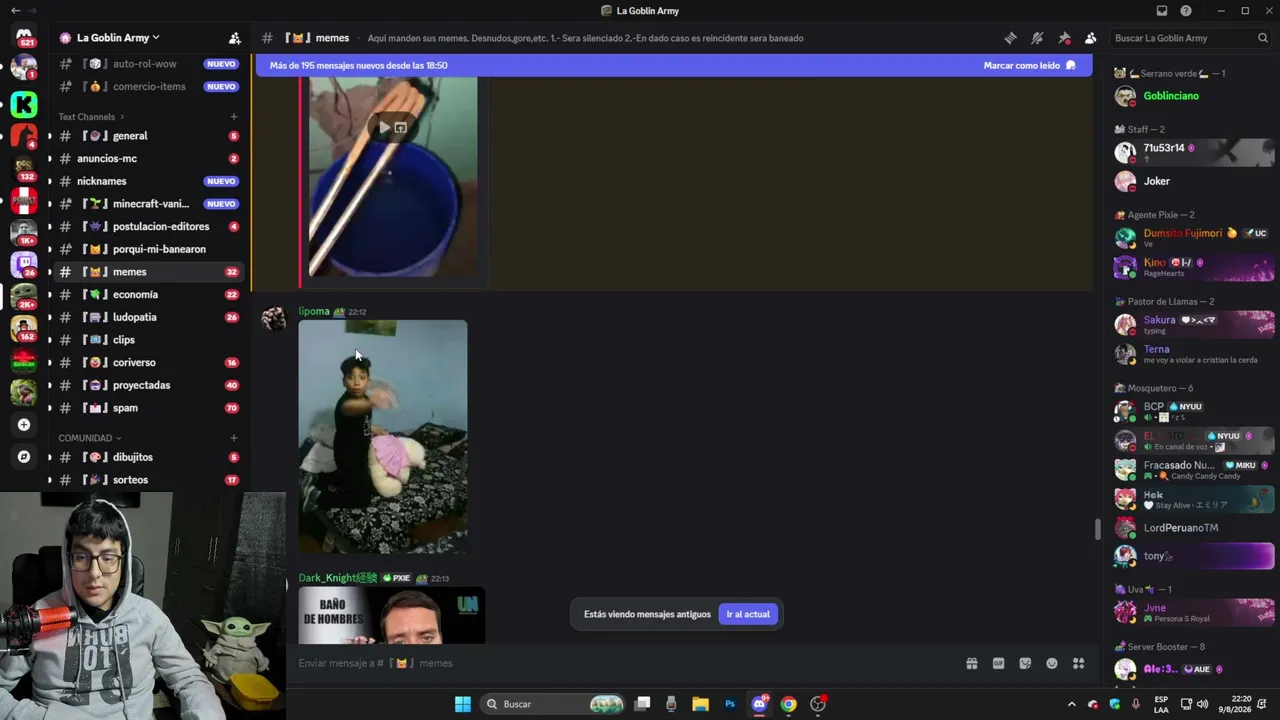Open Dark_Knight's username
This screenshot has width=1280, height=720.
(x=337, y=578)
